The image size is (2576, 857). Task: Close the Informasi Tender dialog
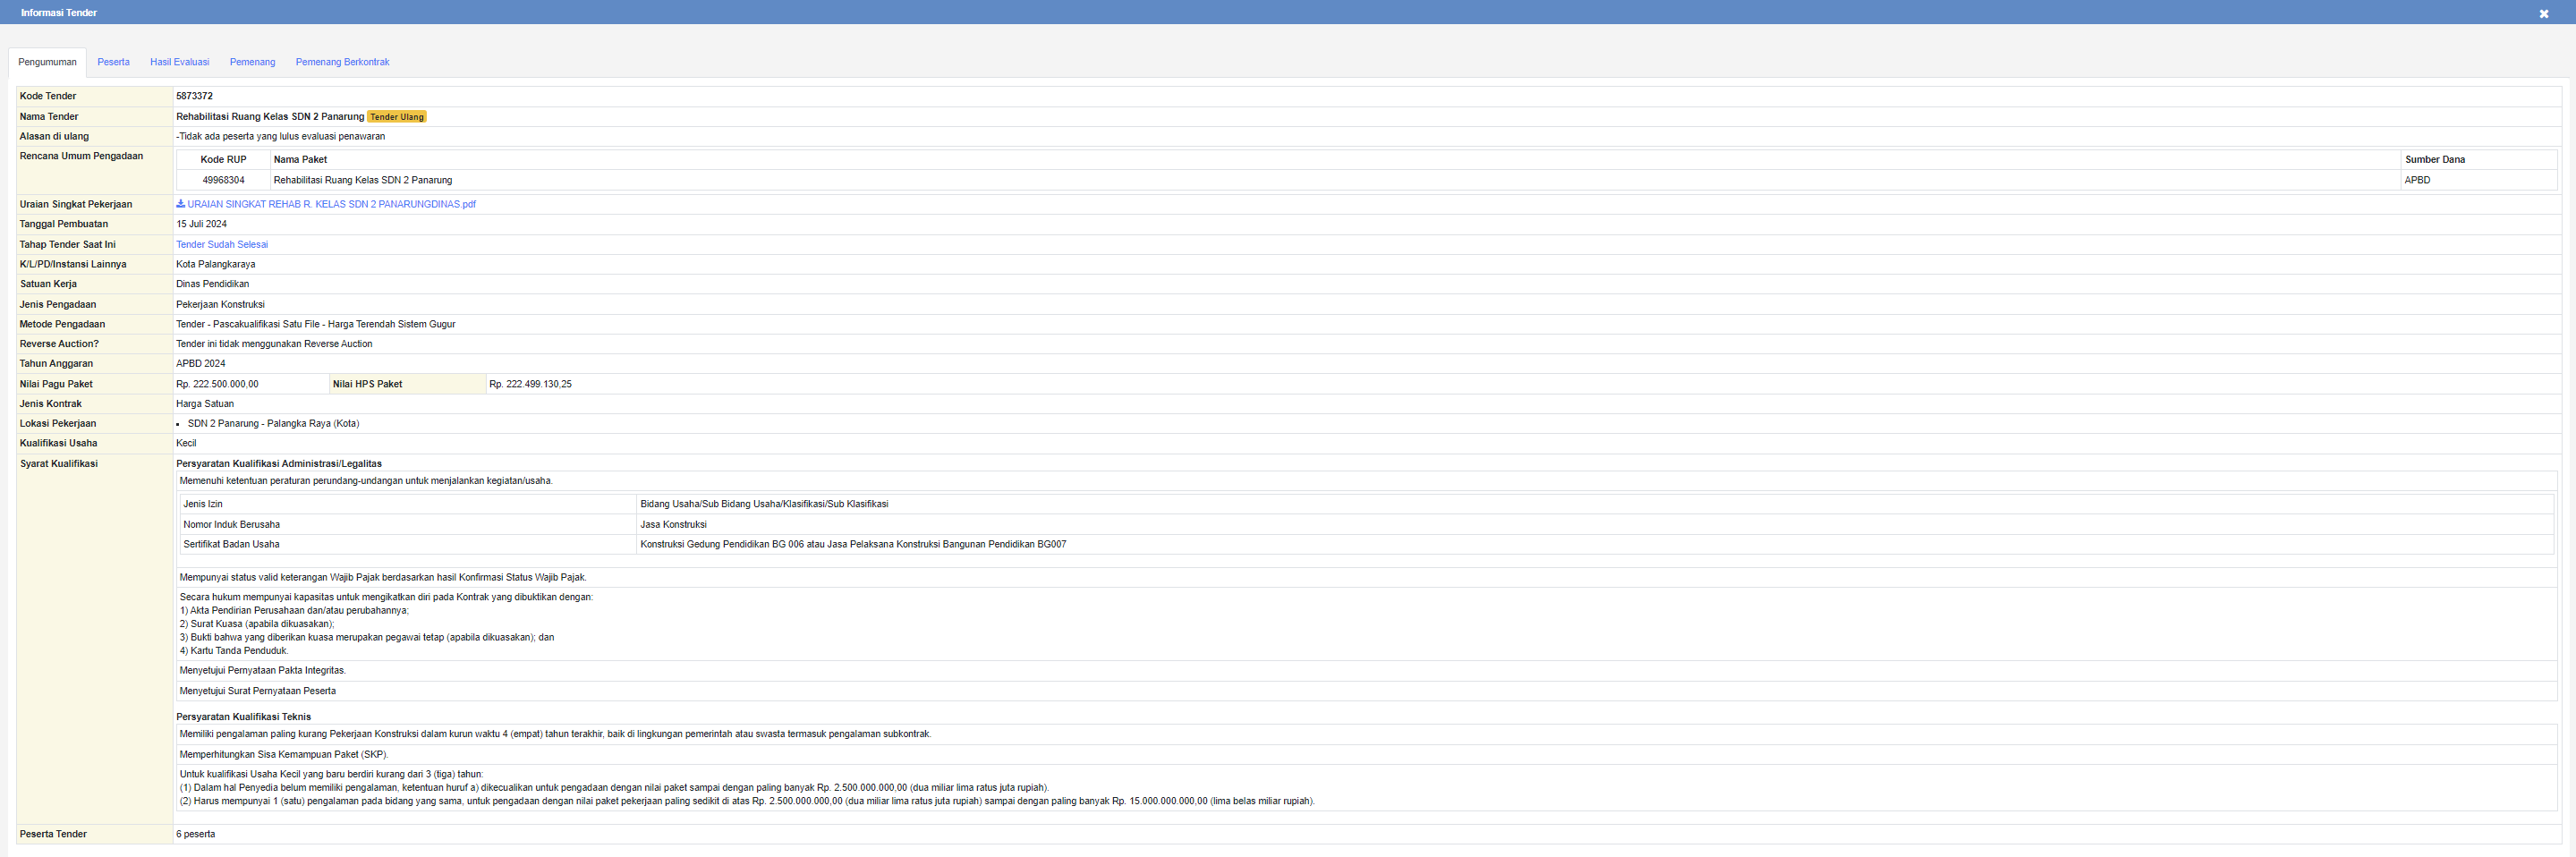click(2543, 13)
